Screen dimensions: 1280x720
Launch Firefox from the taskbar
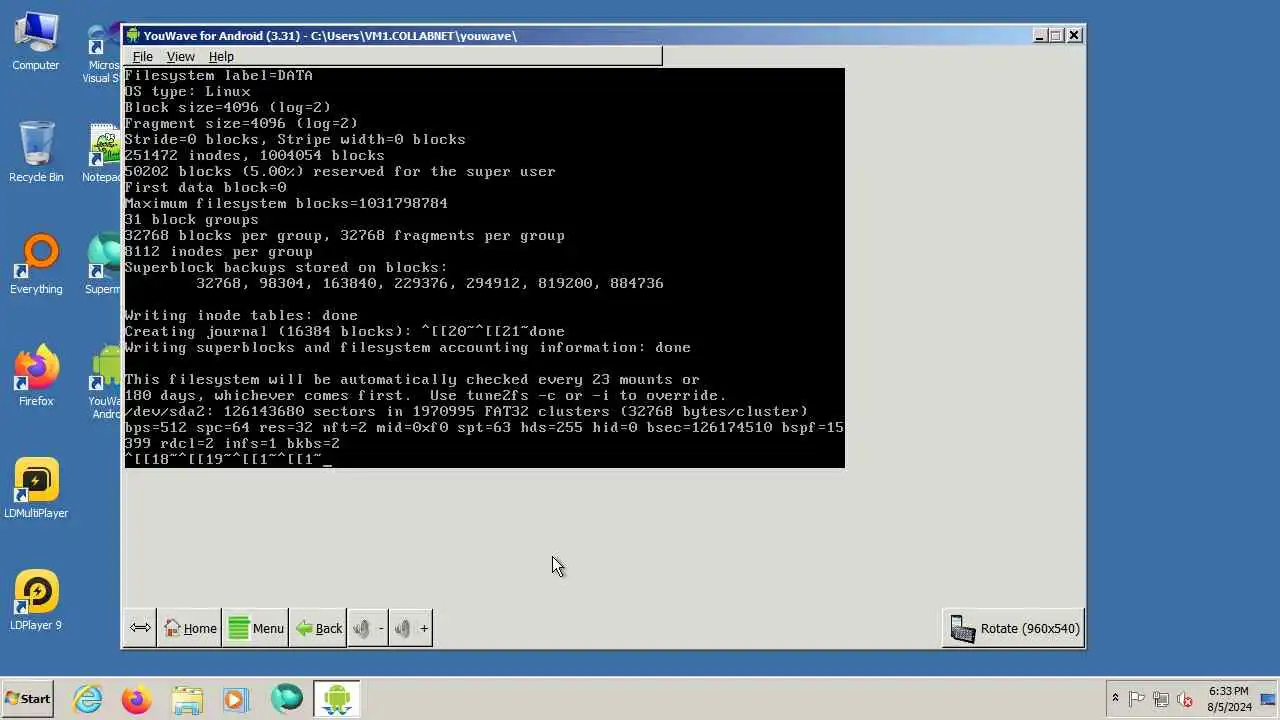(x=137, y=699)
